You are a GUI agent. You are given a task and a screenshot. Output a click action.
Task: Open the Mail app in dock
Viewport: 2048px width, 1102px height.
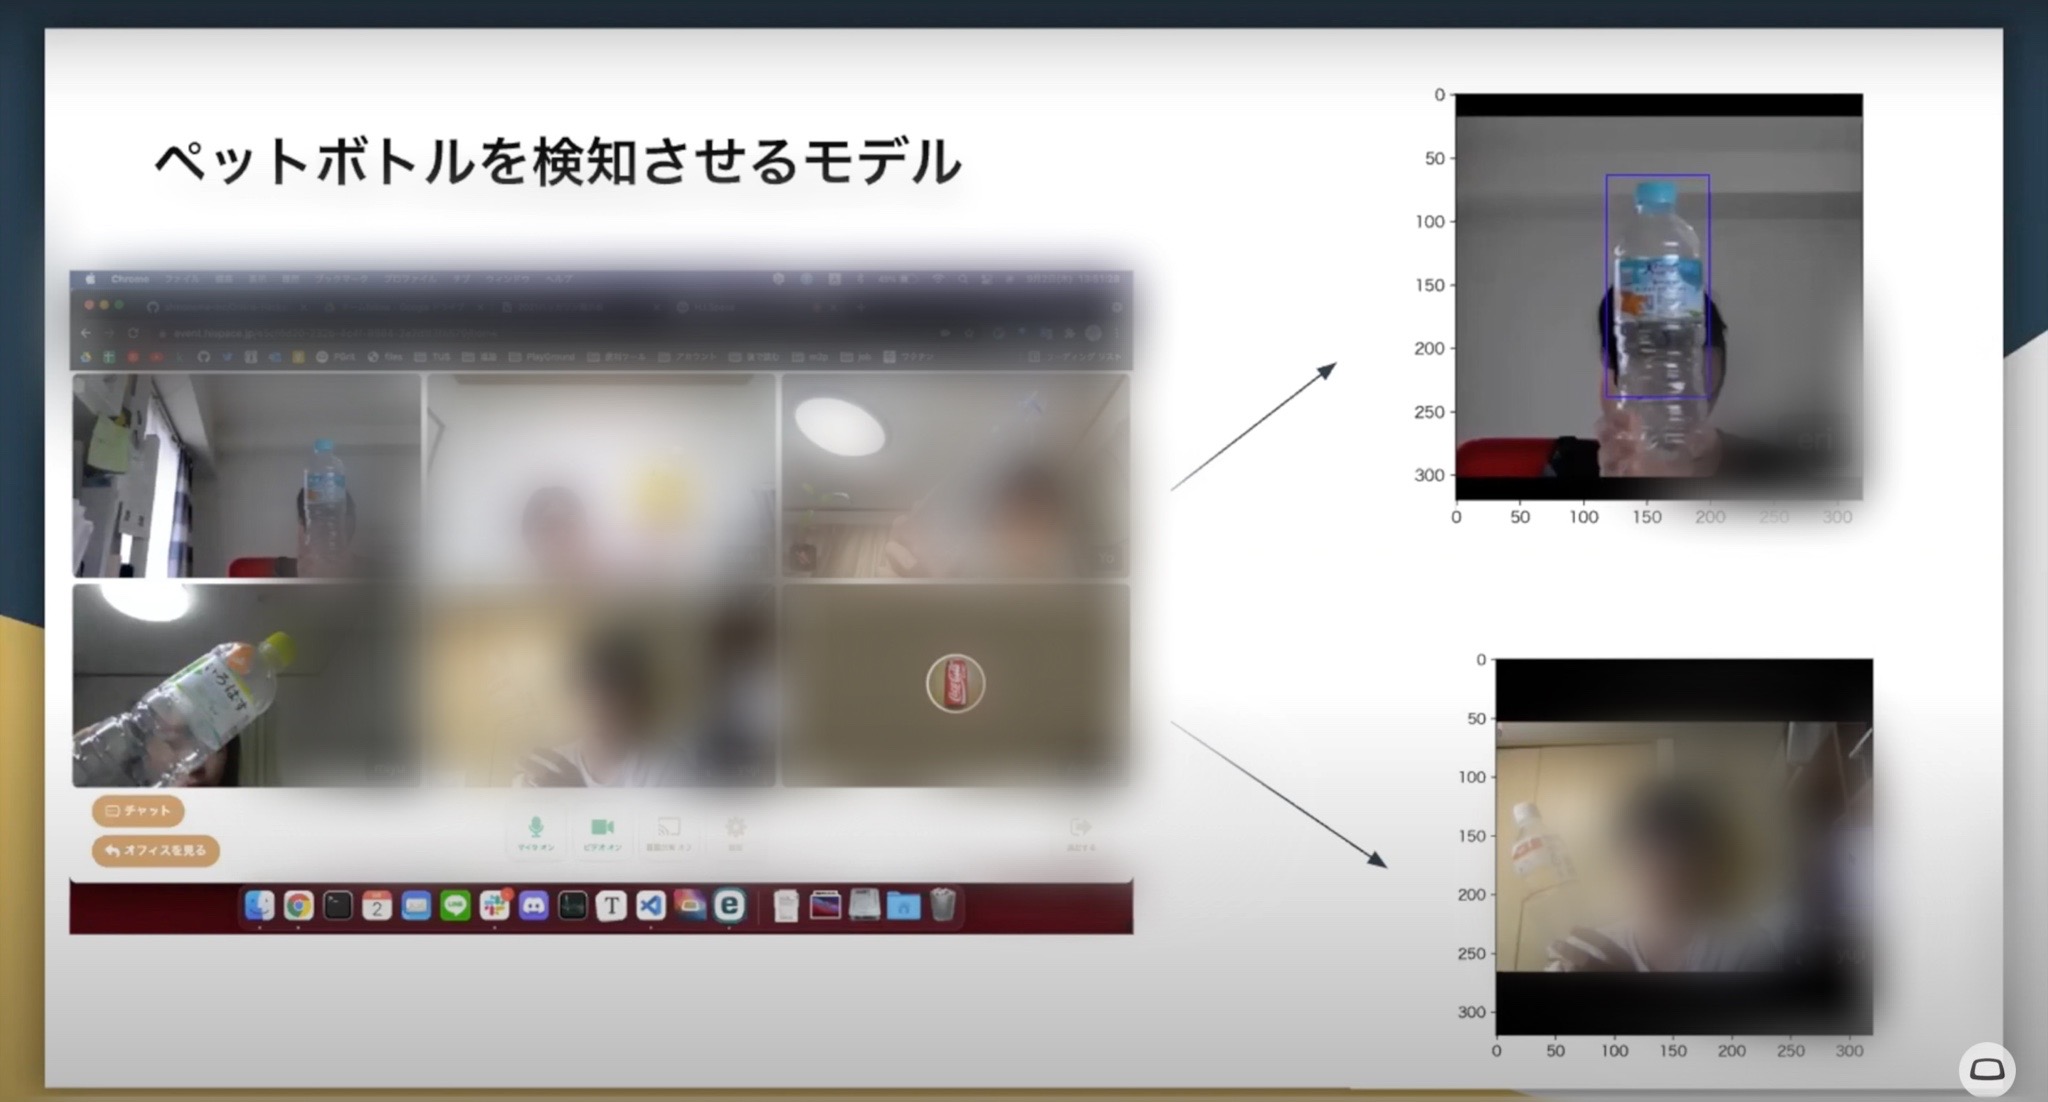point(416,905)
